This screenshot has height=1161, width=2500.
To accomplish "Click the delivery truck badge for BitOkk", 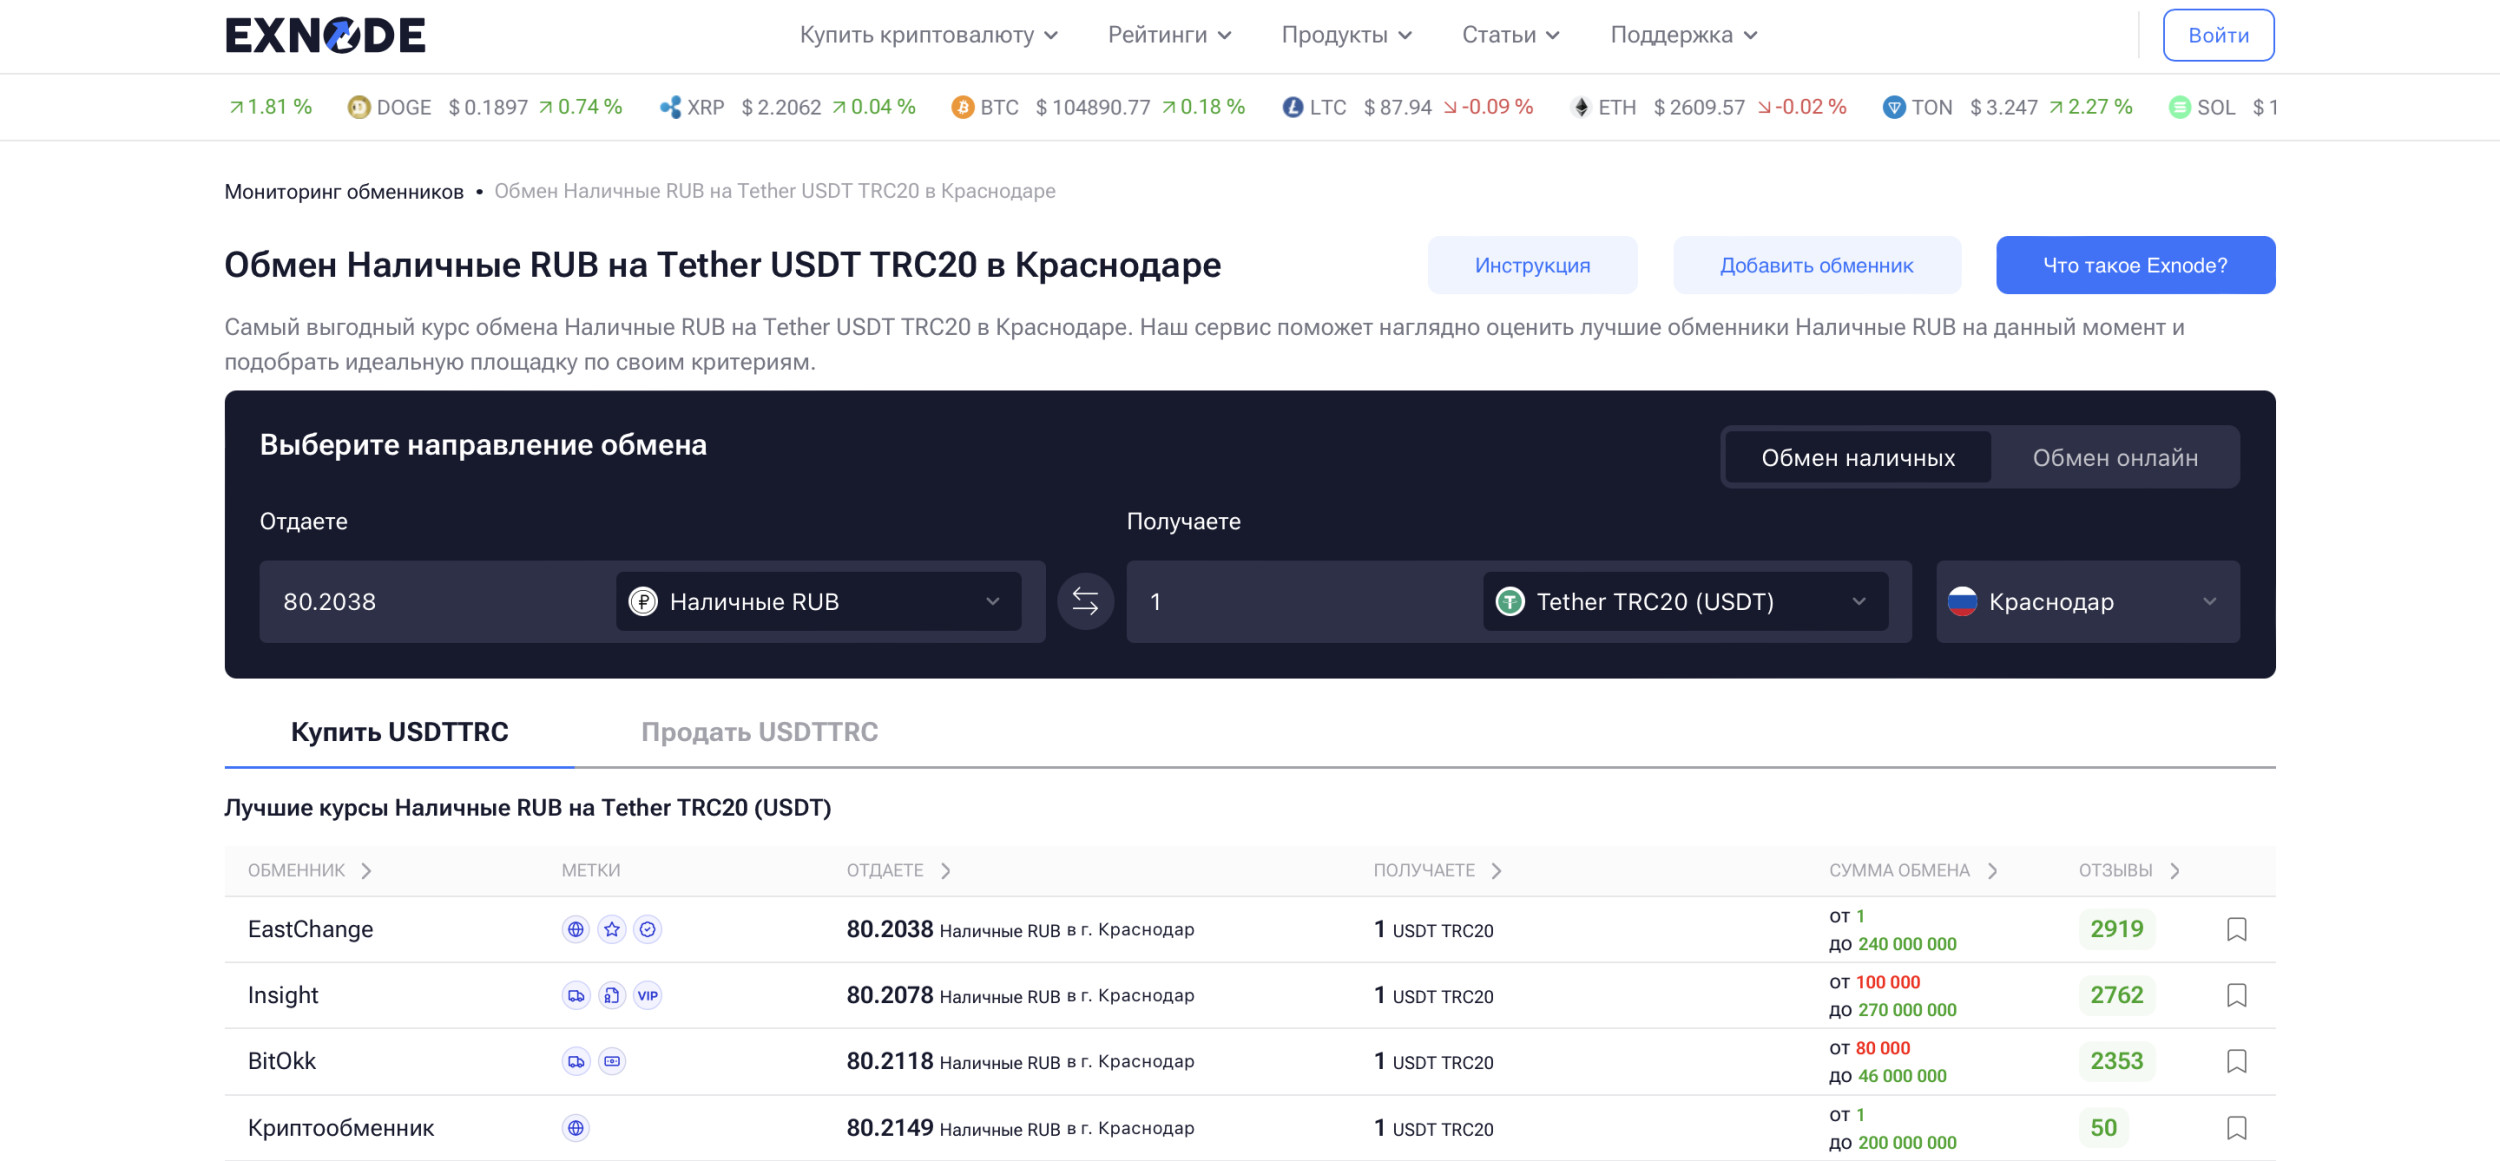I will pyautogui.click(x=576, y=1061).
